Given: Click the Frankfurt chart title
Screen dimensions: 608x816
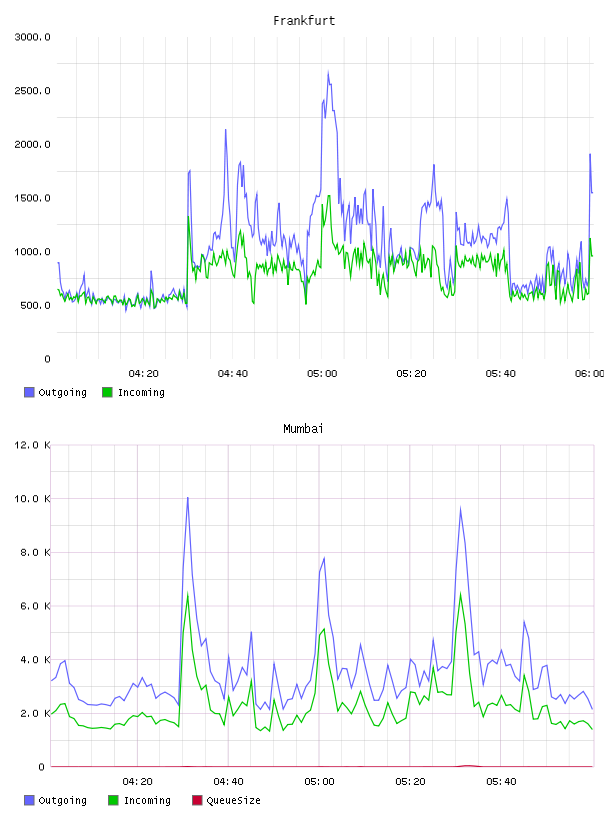Looking at the screenshot, I should pyautogui.click(x=304, y=21).
